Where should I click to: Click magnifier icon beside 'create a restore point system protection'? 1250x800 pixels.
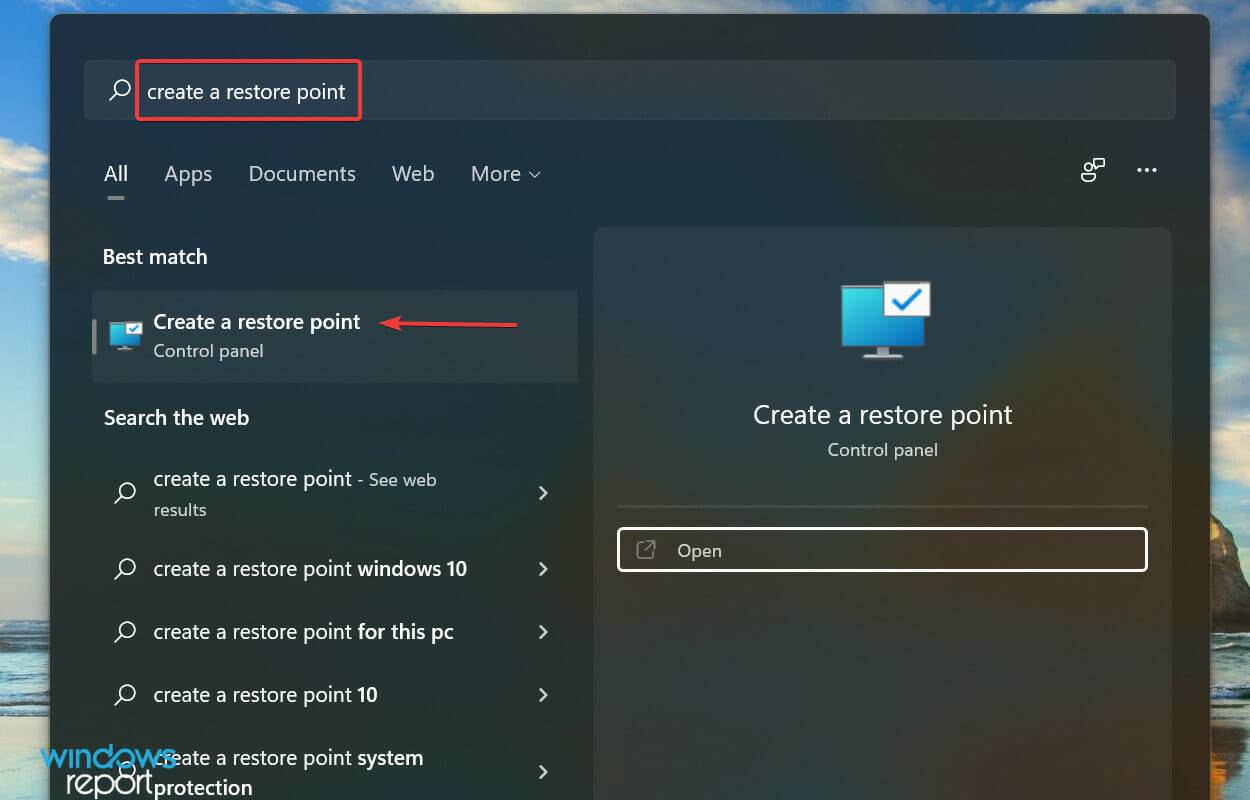(124, 770)
